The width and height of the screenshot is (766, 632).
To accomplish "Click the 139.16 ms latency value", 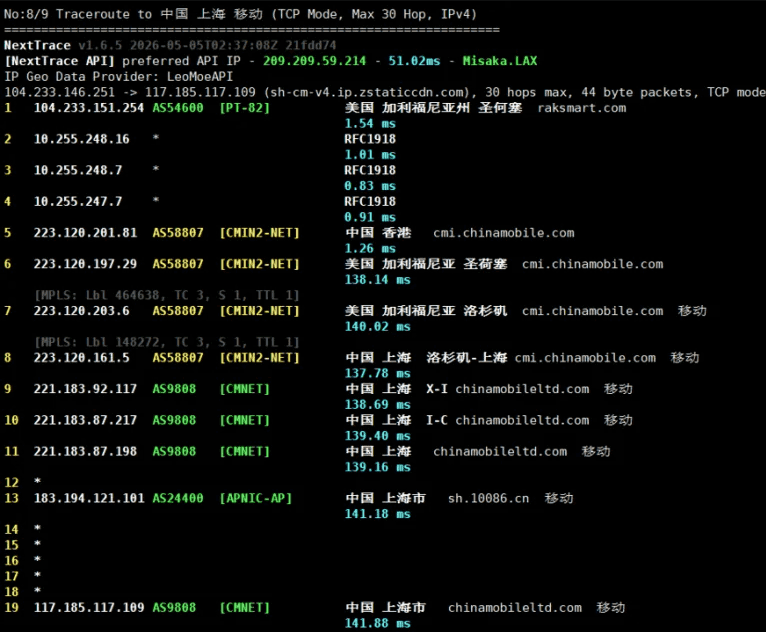I will (377, 467).
